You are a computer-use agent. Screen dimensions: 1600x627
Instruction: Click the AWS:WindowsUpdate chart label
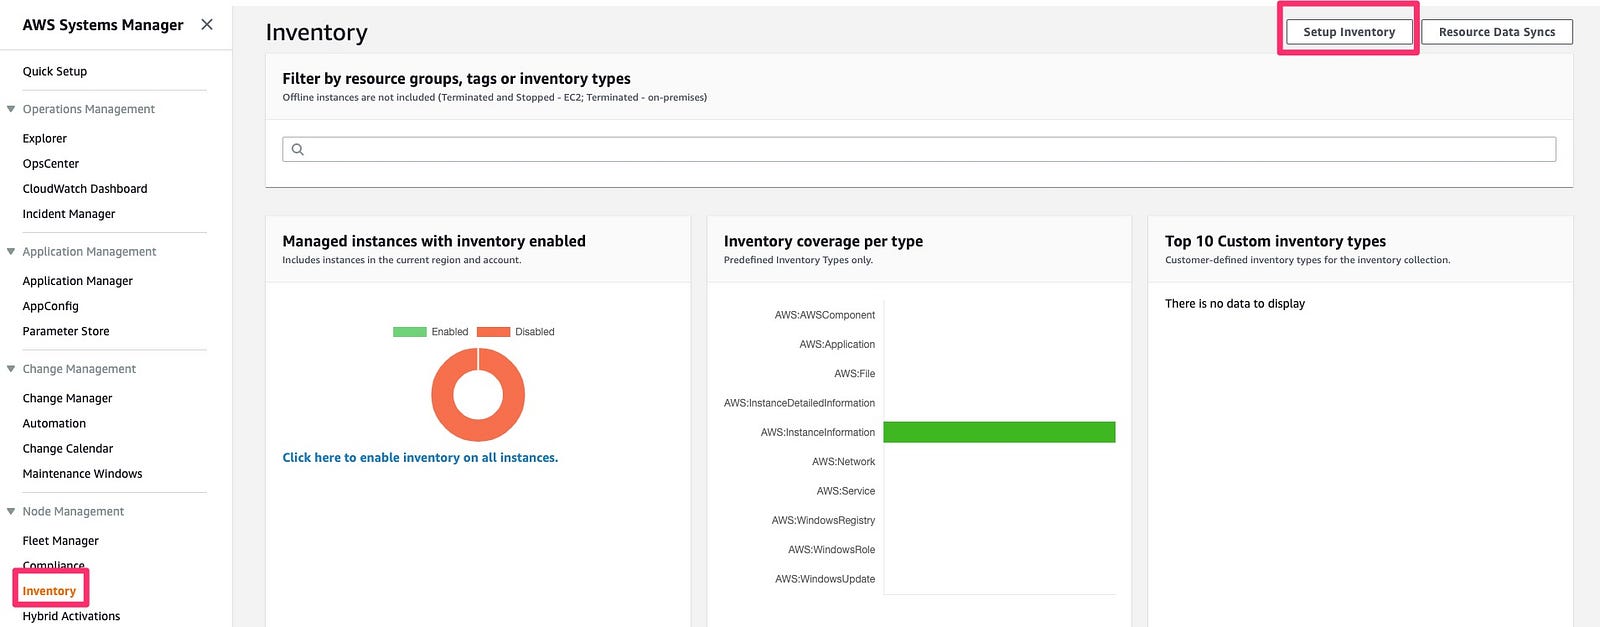click(x=825, y=579)
